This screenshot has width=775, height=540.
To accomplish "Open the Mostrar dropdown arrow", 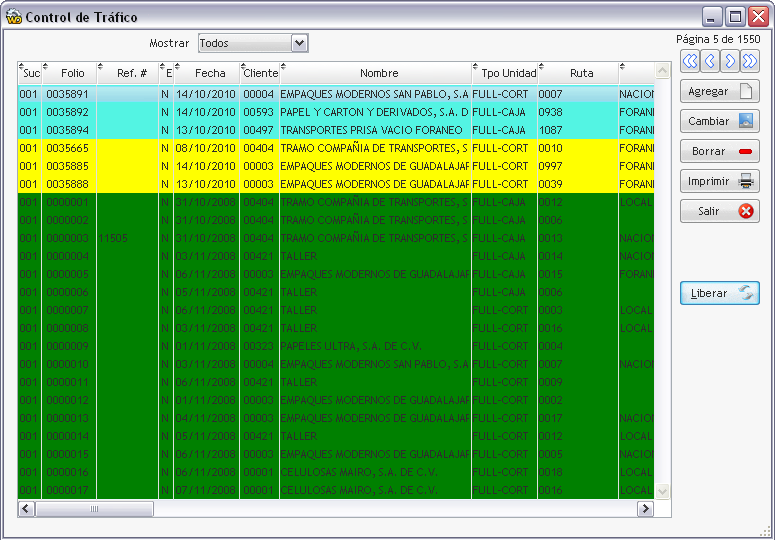I will tap(299, 43).
